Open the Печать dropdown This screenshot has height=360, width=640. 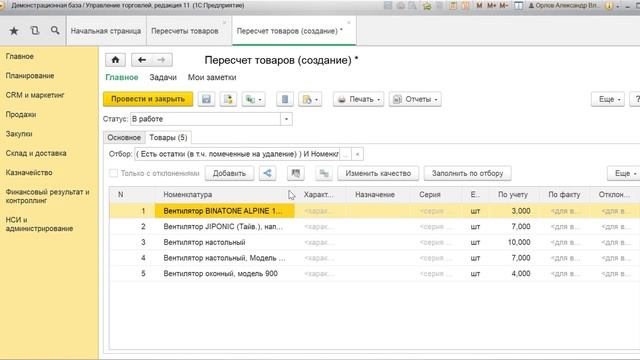coord(358,99)
